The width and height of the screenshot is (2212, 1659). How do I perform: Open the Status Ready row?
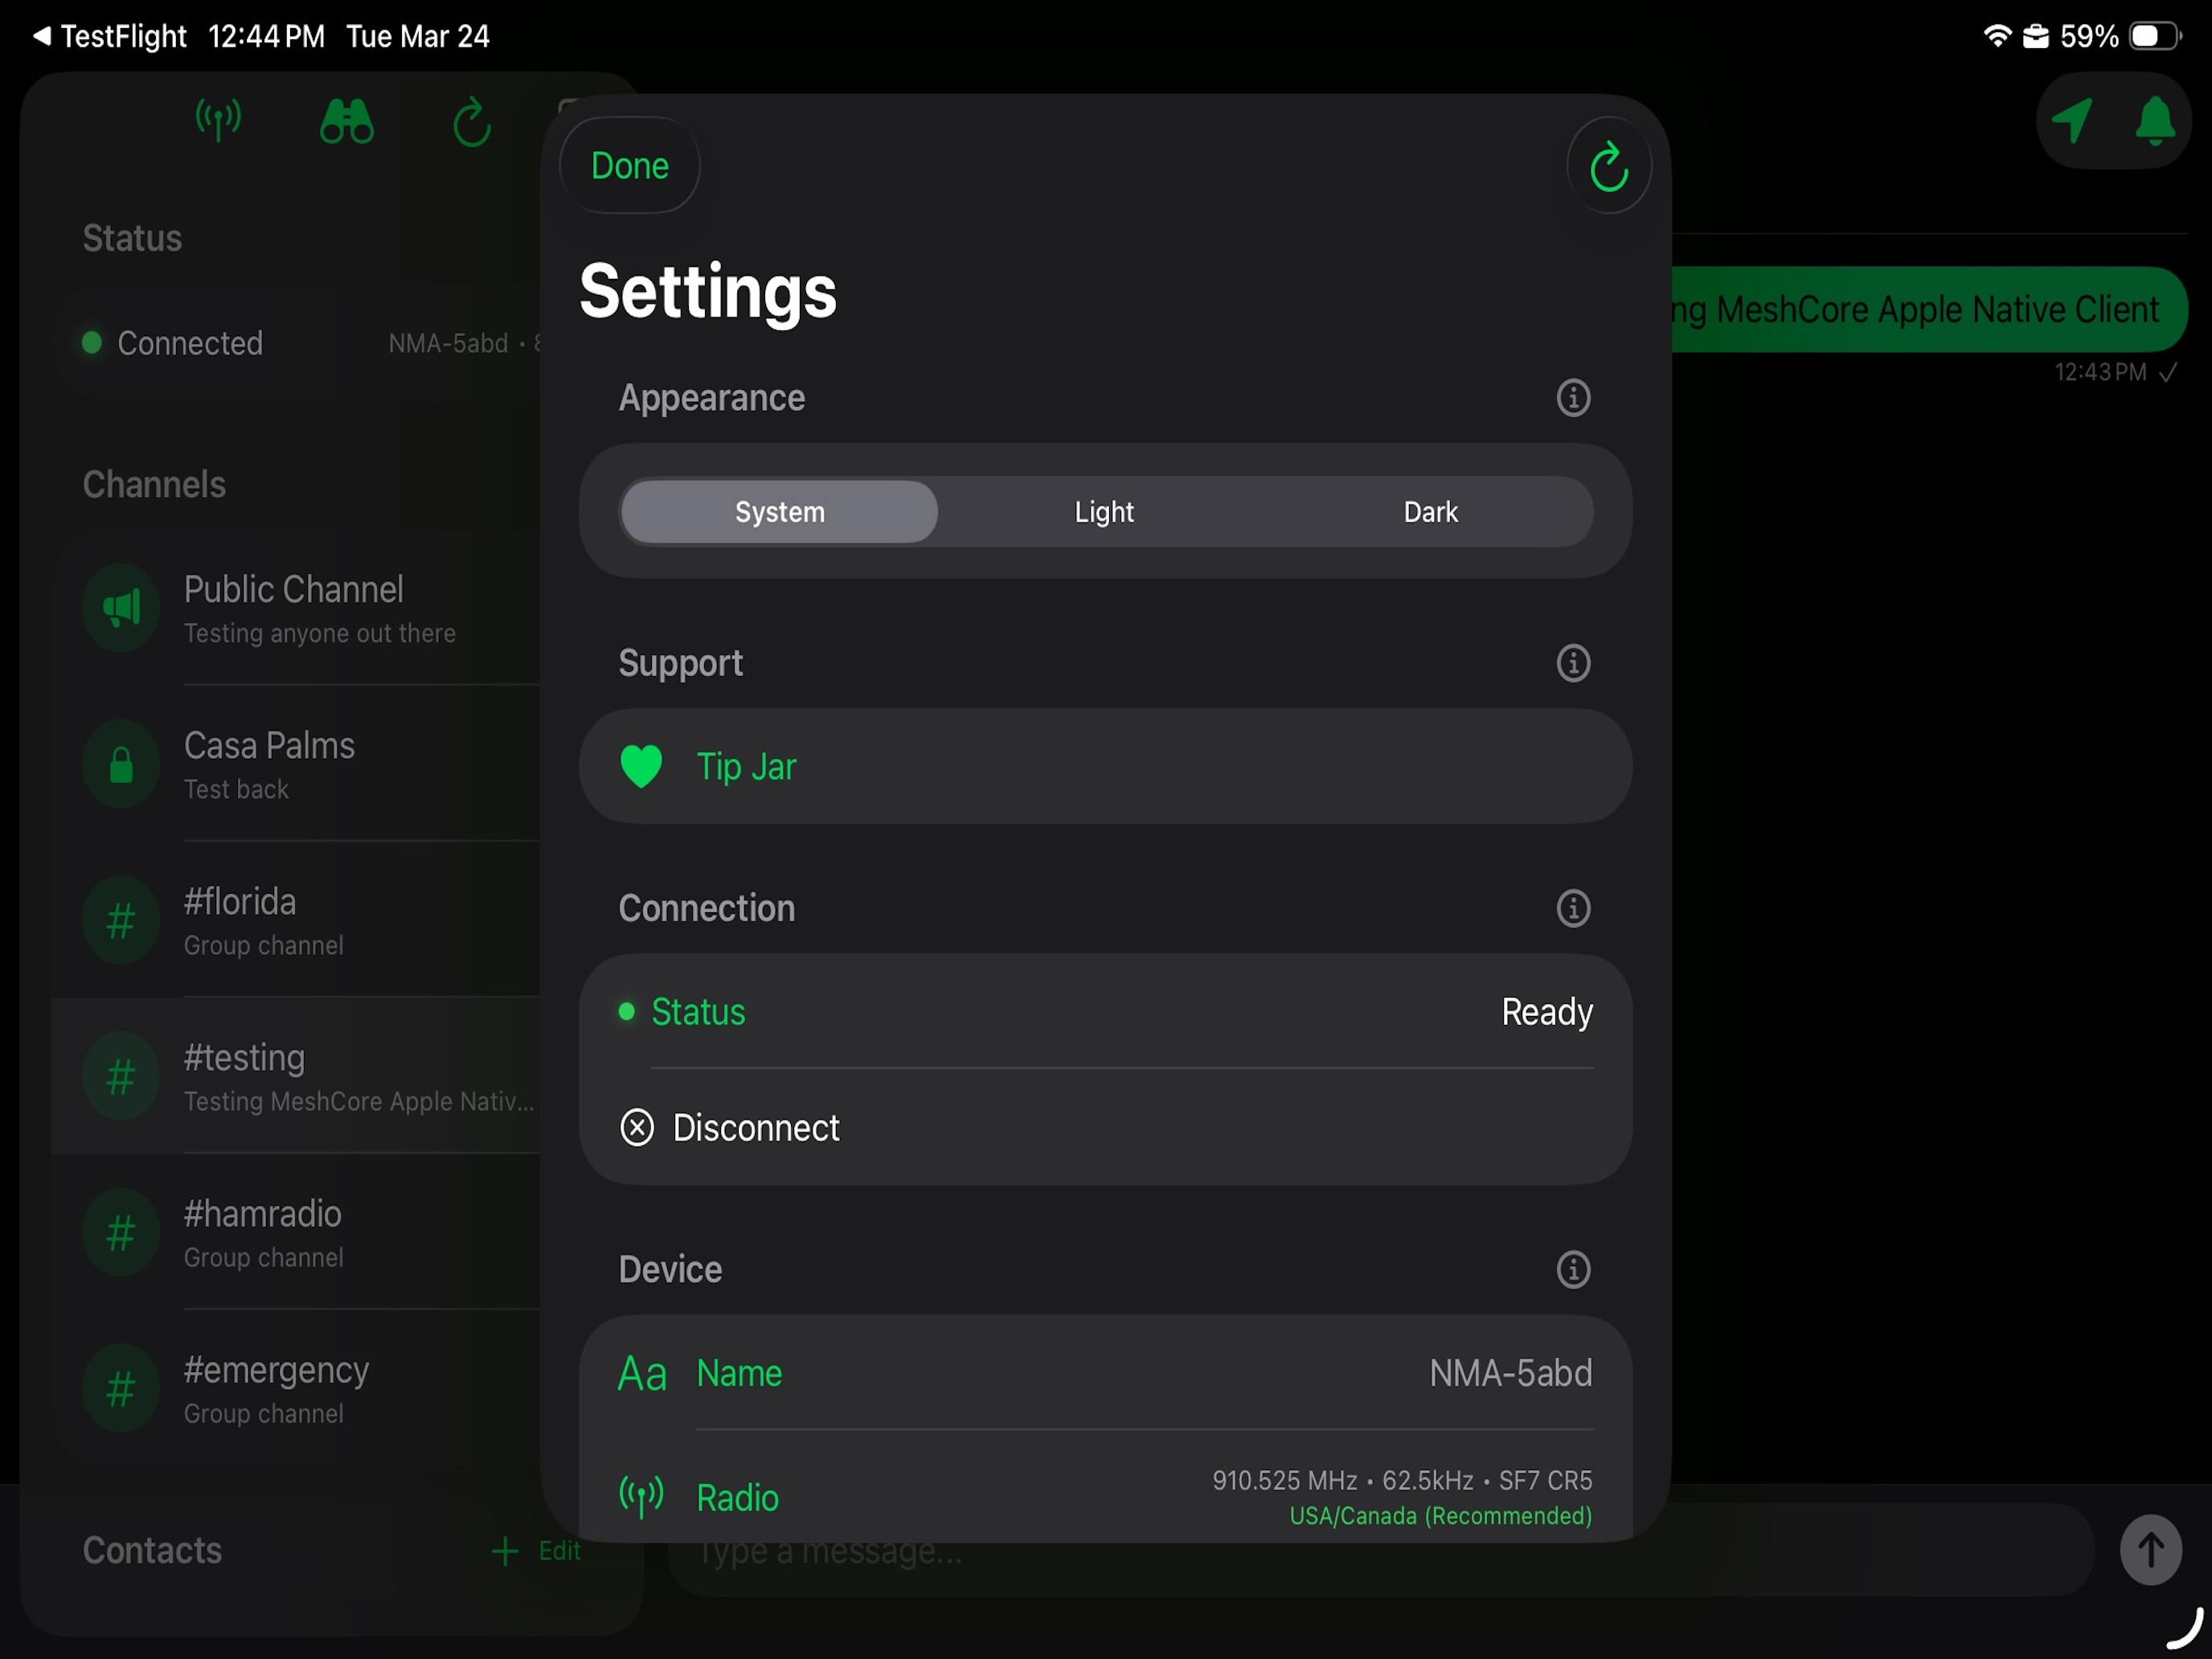pos(1105,1012)
